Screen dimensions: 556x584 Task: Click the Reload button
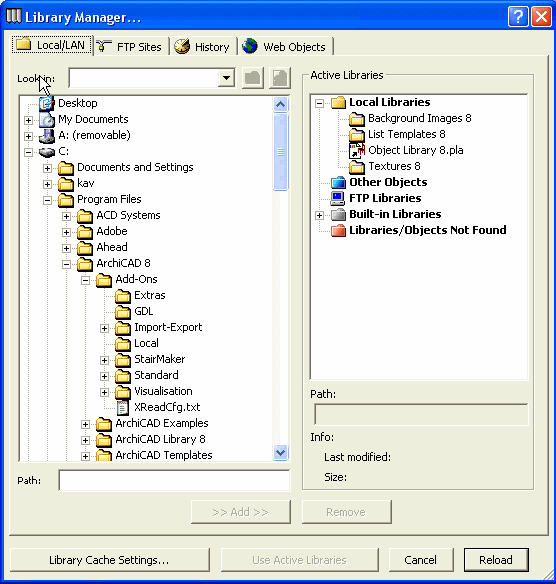click(x=496, y=560)
